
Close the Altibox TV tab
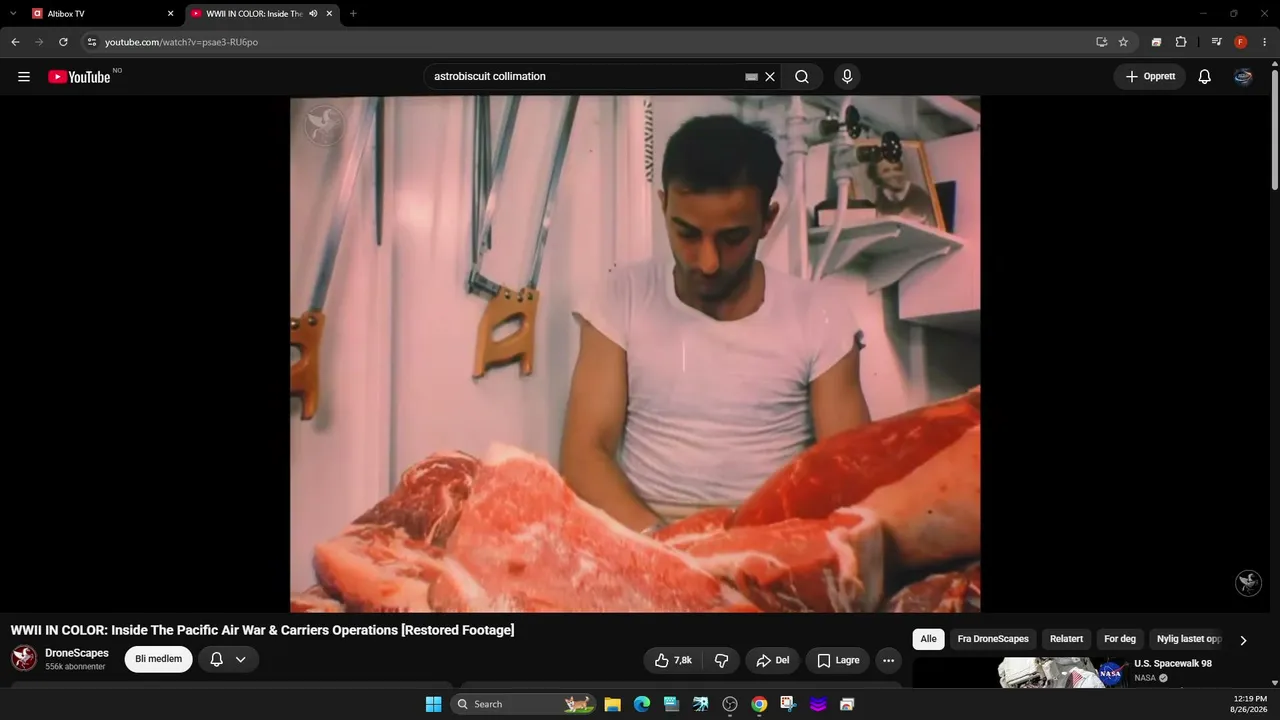pos(170,14)
